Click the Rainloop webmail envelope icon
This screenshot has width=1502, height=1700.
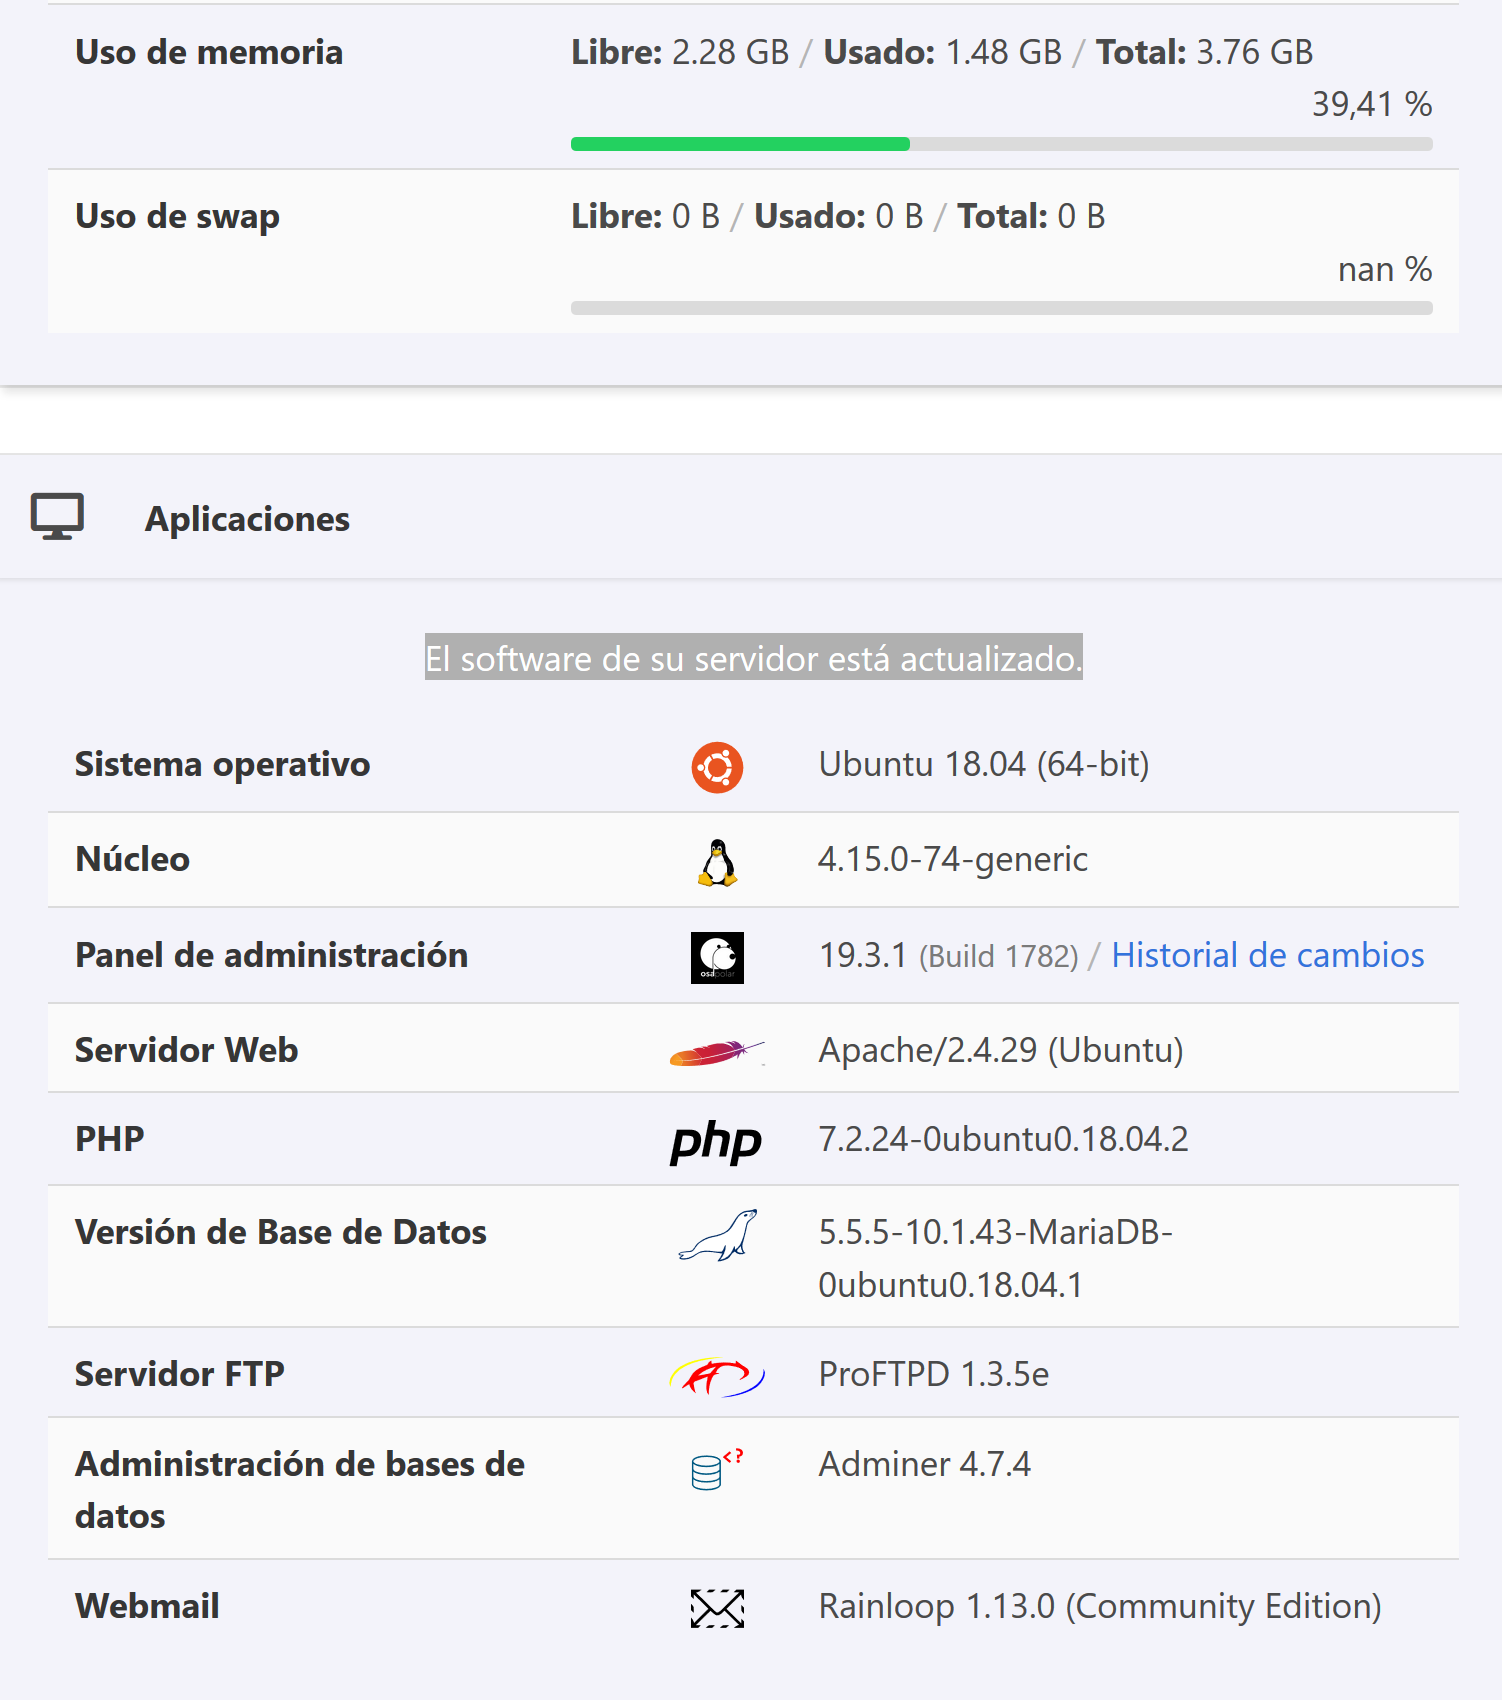pos(717,1608)
